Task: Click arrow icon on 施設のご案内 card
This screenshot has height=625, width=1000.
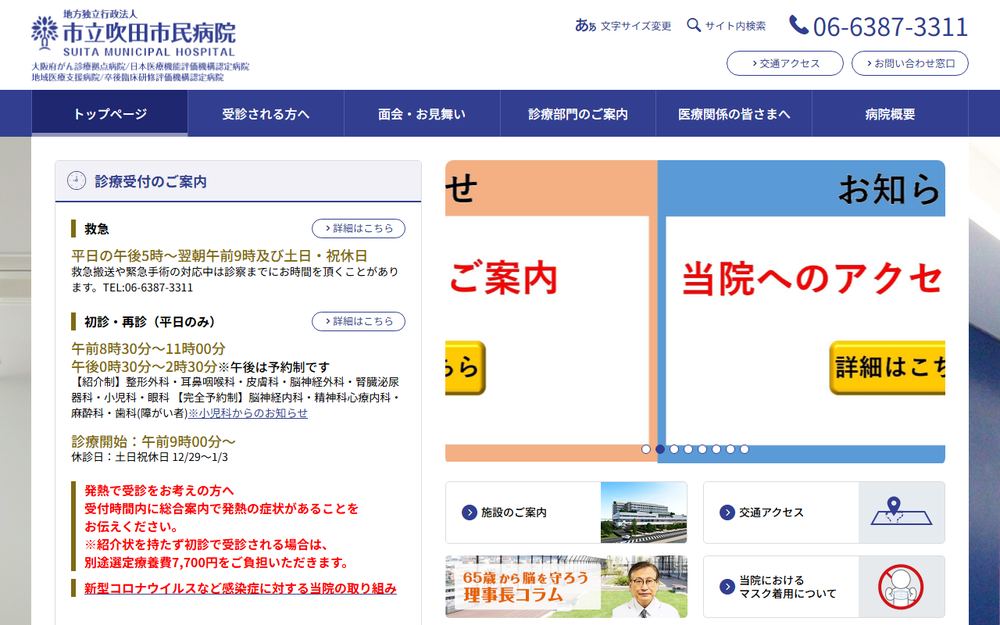Action: (x=469, y=512)
